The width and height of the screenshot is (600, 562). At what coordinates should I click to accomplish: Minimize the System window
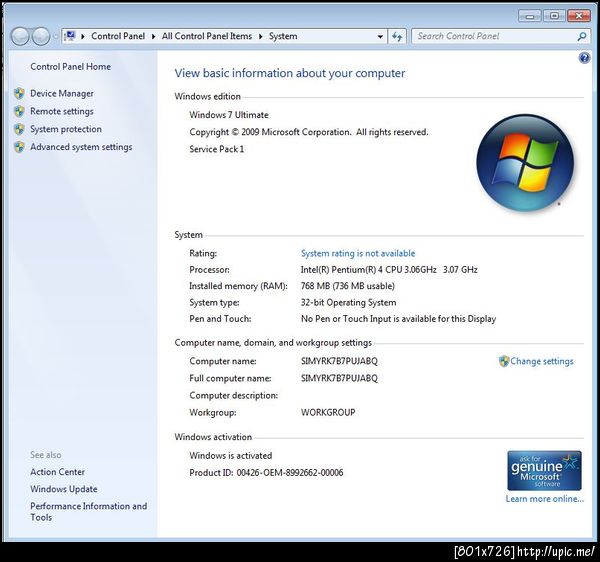coord(530,16)
